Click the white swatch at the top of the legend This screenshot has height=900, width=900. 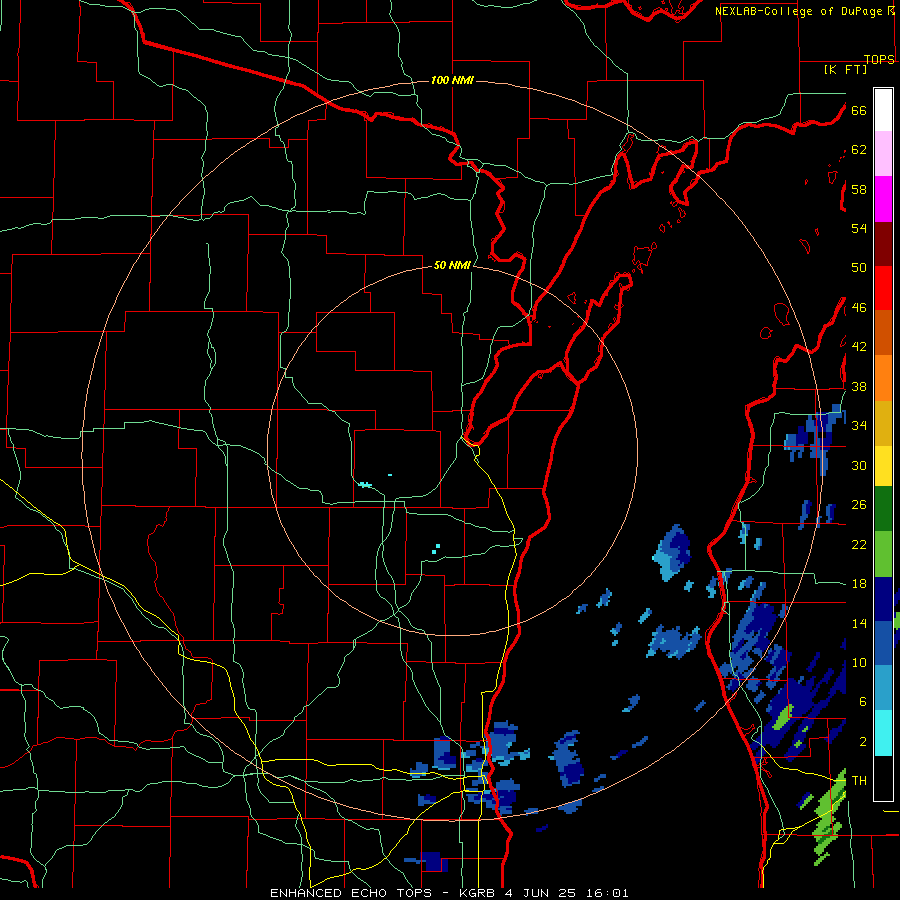(x=883, y=110)
